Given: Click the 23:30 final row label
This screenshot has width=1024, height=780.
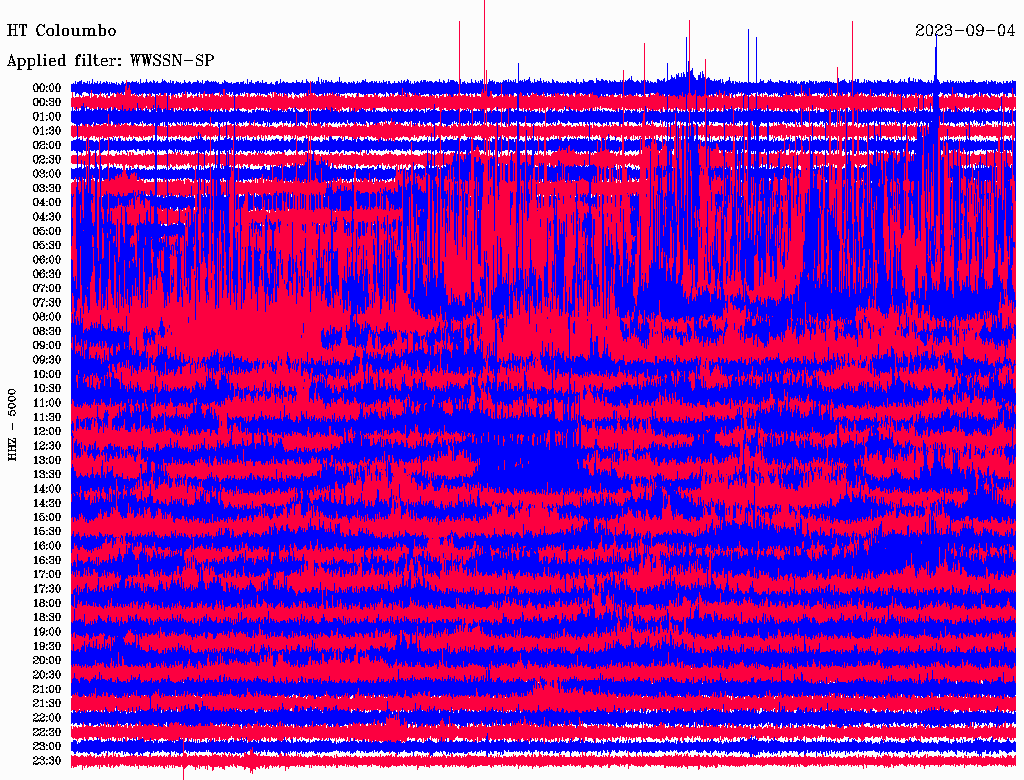Looking at the screenshot, I should point(47,761).
